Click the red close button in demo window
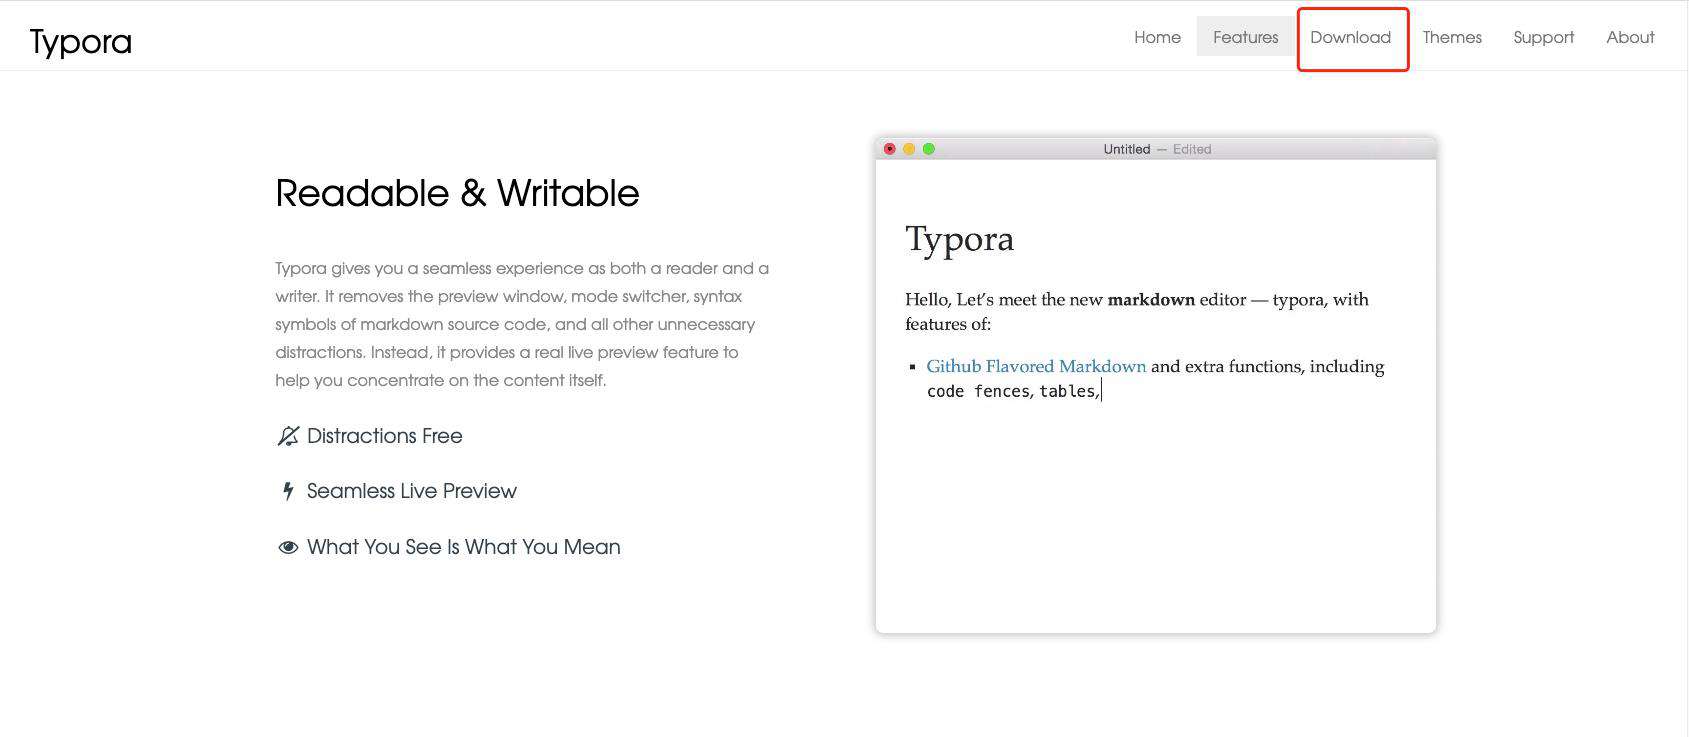Screen dimensions: 1689x737 coord(889,149)
